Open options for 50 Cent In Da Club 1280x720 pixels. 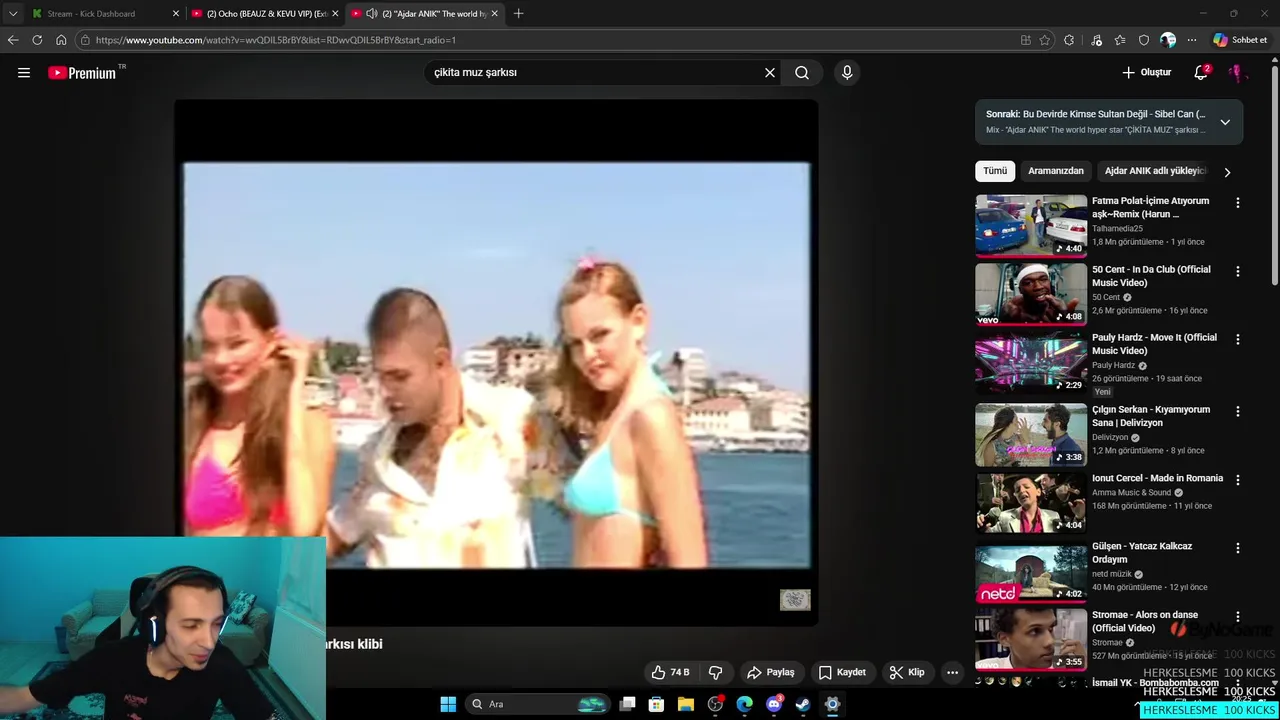pos(1238,271)
